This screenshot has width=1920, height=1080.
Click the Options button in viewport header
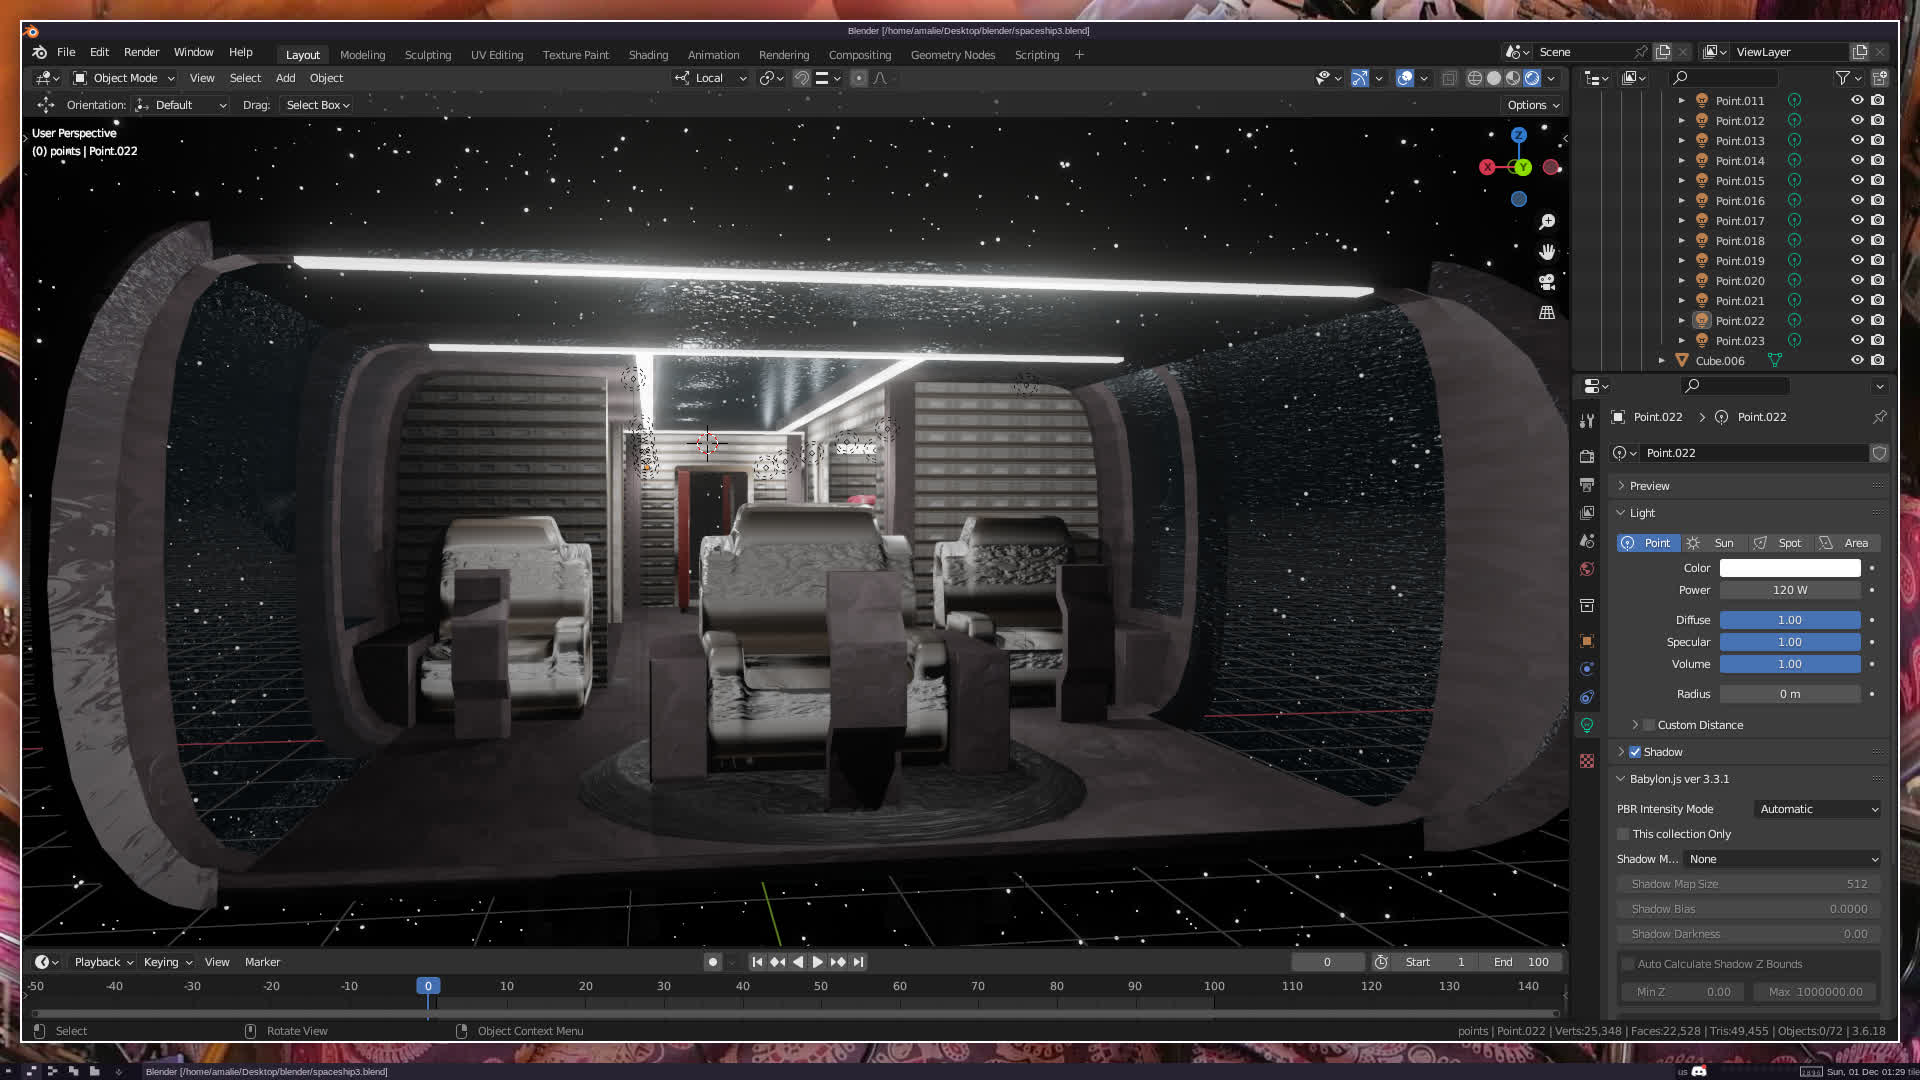click(1533, 105)
